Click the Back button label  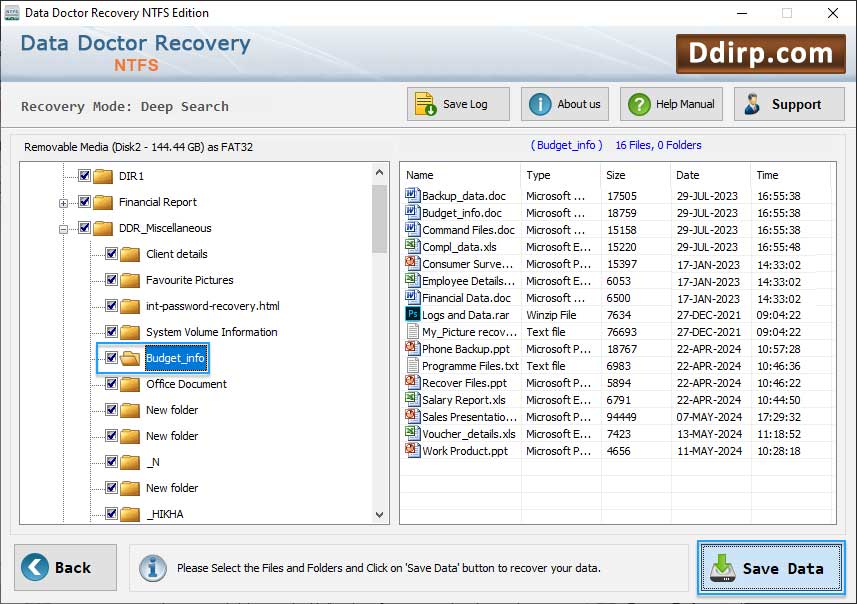73,567
